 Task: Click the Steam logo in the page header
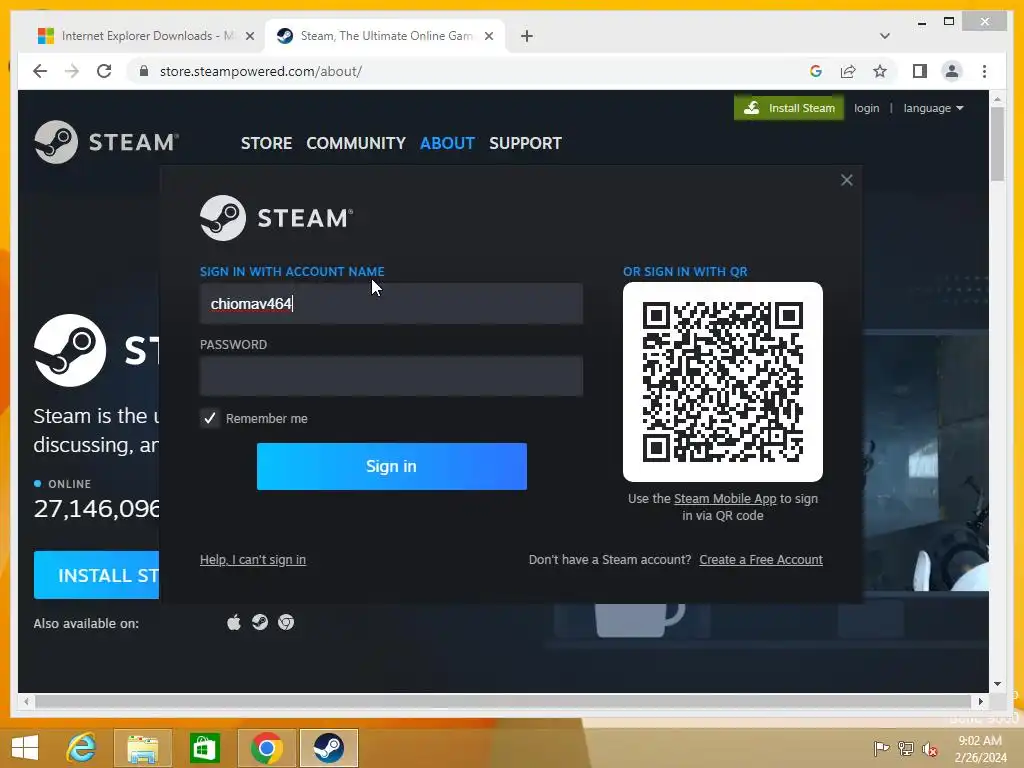(x=106, y=142)
